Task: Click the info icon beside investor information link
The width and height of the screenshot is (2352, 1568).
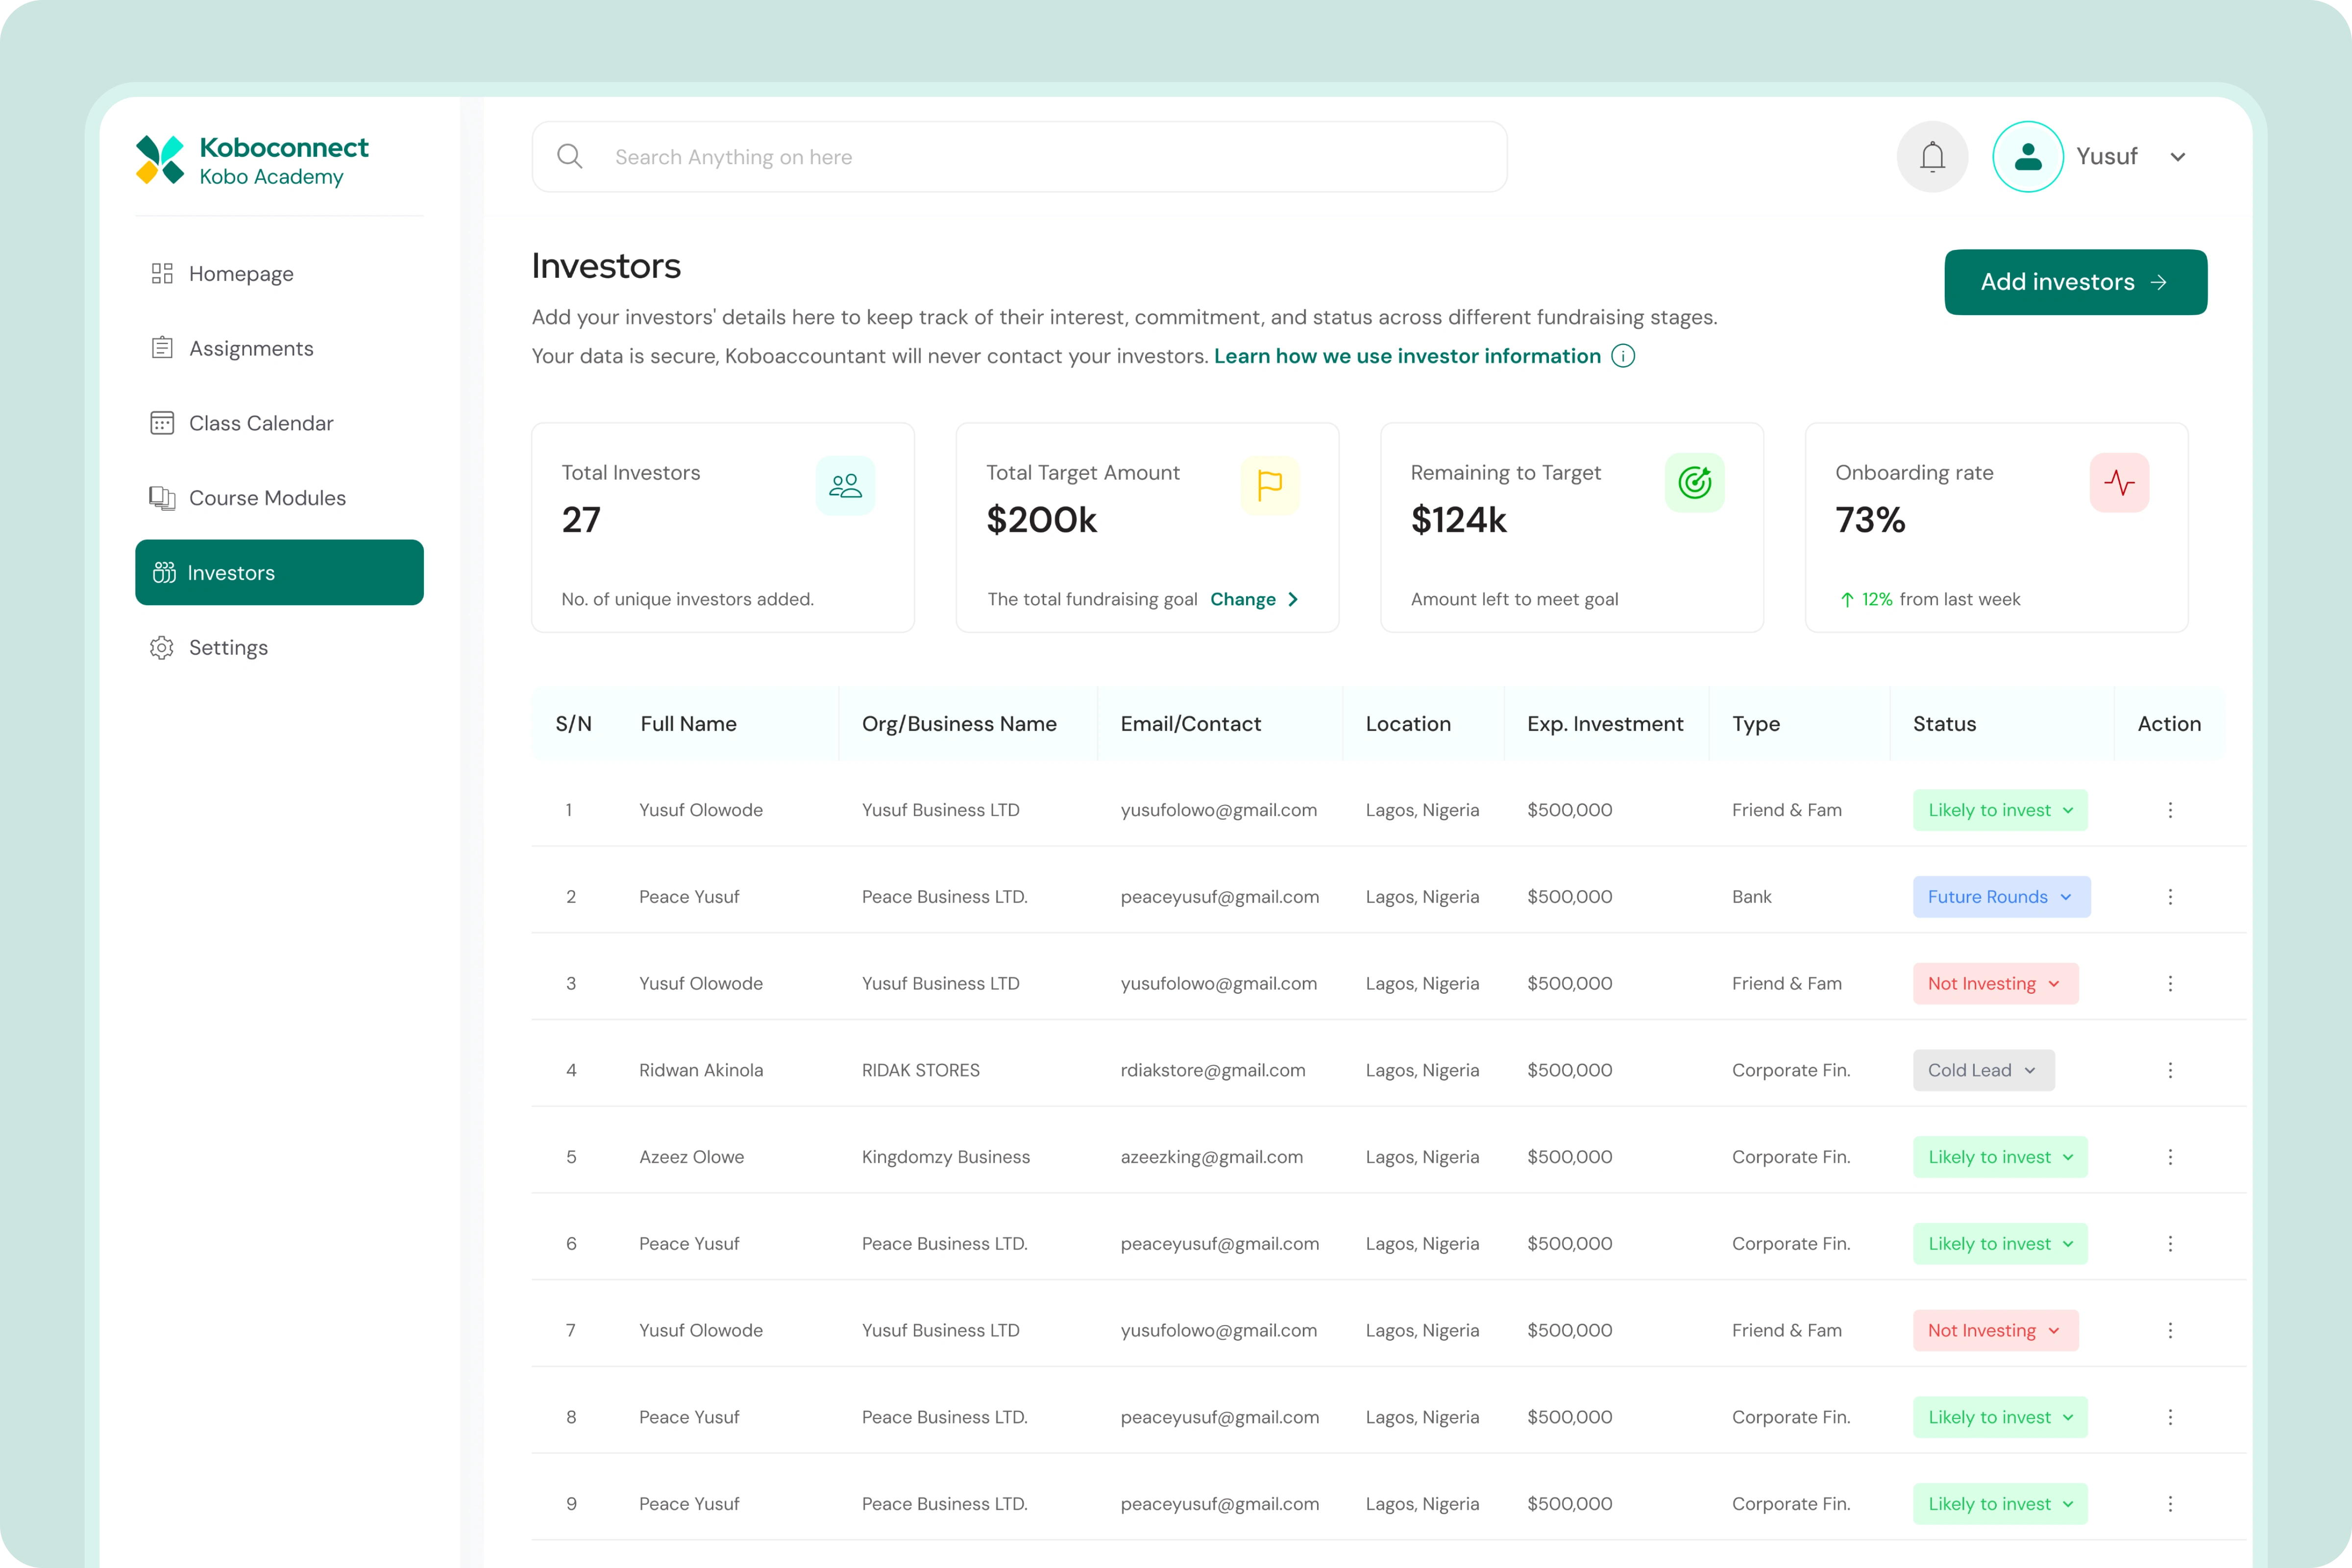Action: pyautogui.click(x=1623, y=356)
